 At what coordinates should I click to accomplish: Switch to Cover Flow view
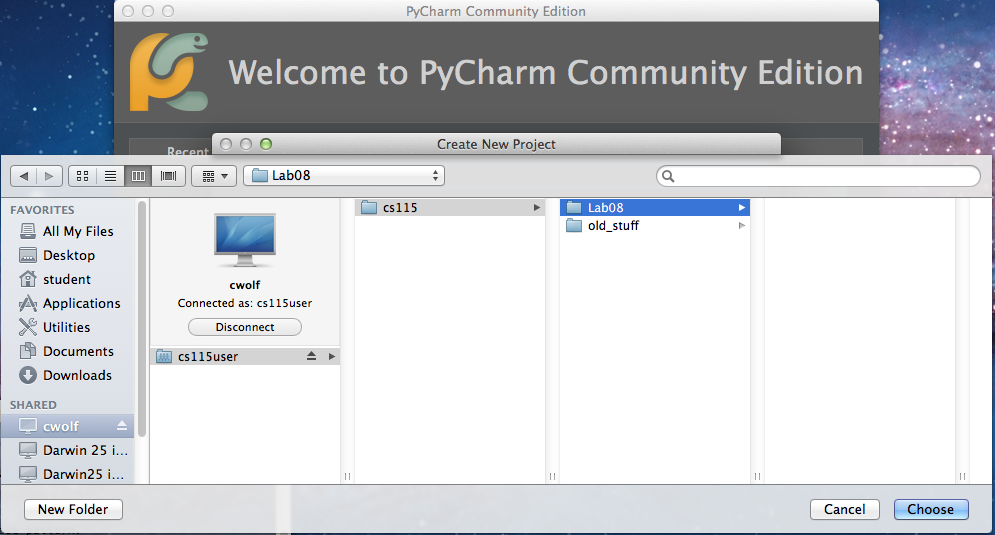(x=167, y=176)
